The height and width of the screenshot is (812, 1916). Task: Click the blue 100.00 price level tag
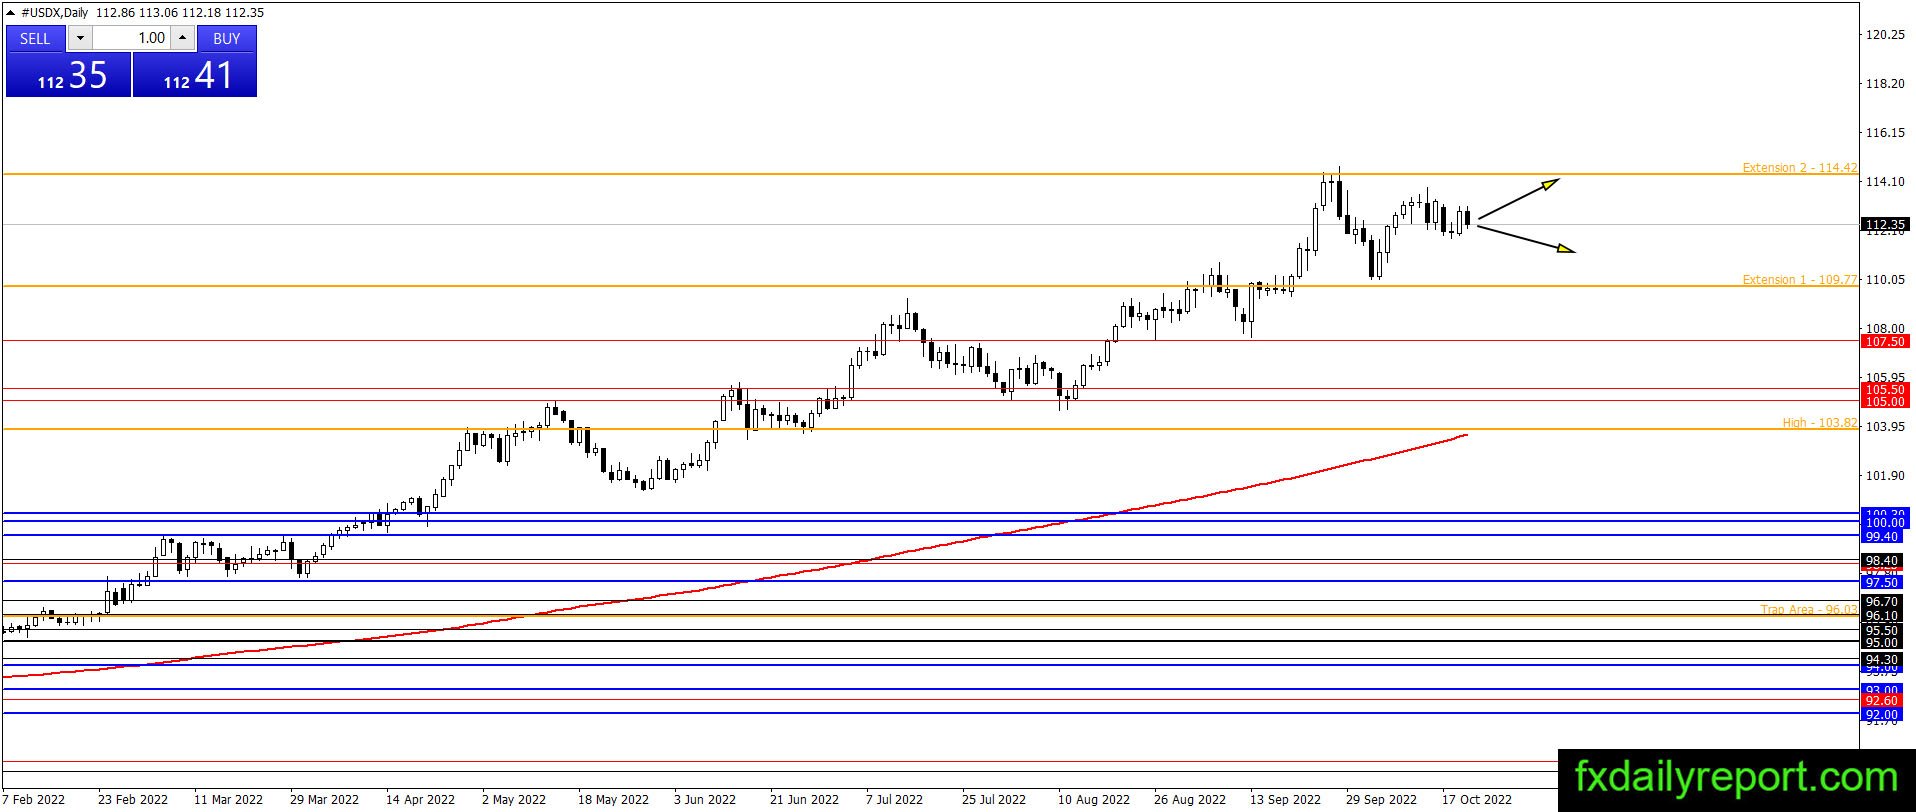coord(1884,522)
